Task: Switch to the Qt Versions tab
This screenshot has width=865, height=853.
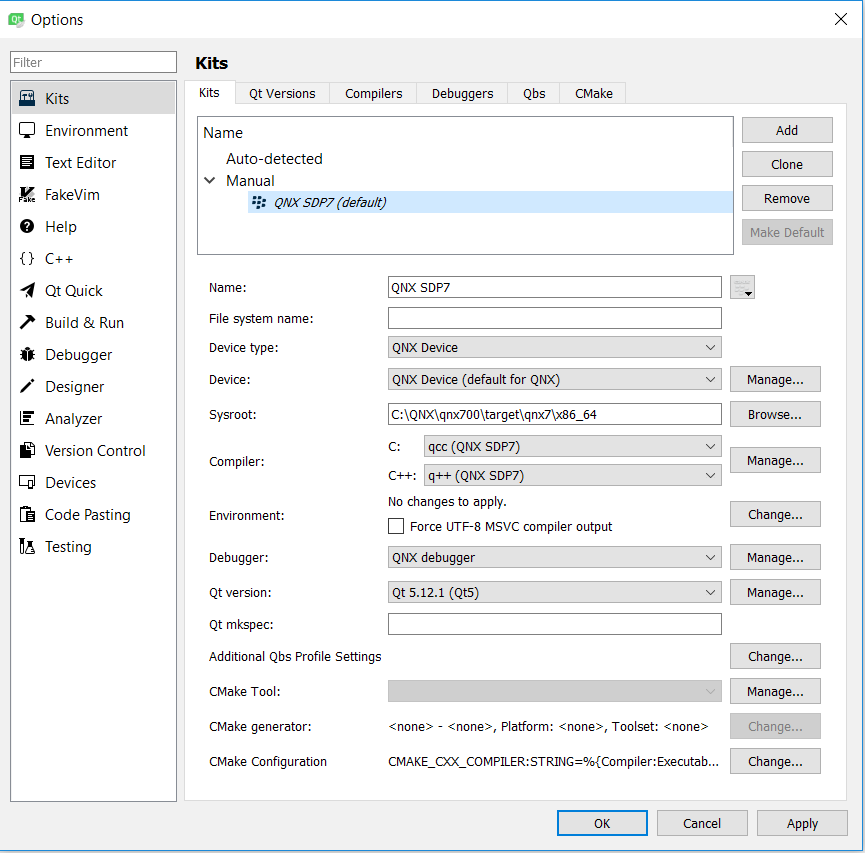Action: click(282, 94)
